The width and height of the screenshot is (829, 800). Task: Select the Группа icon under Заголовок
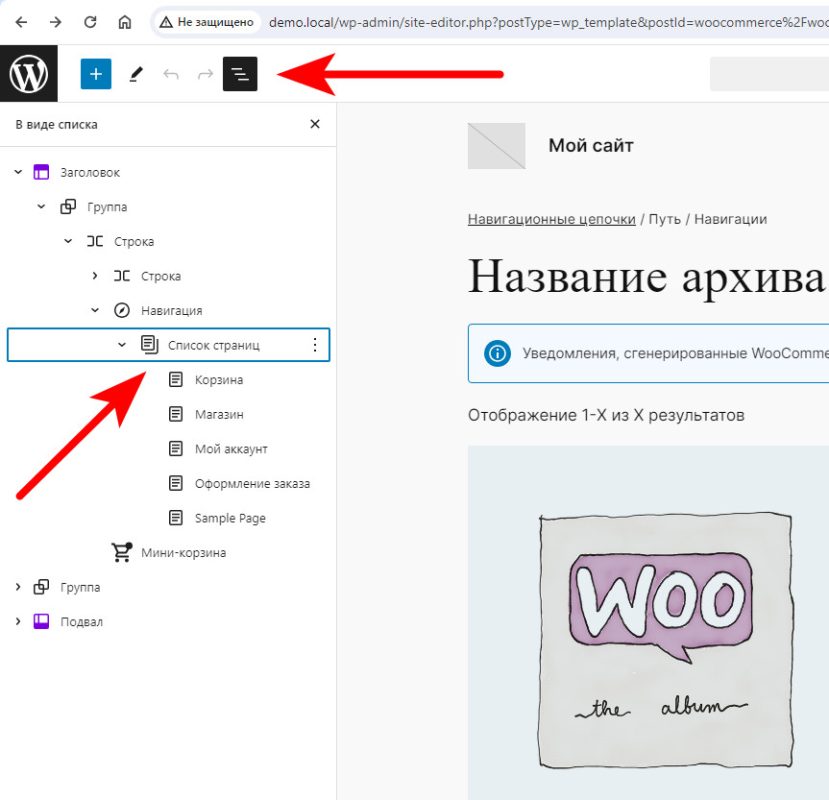[x=68, y=206]
